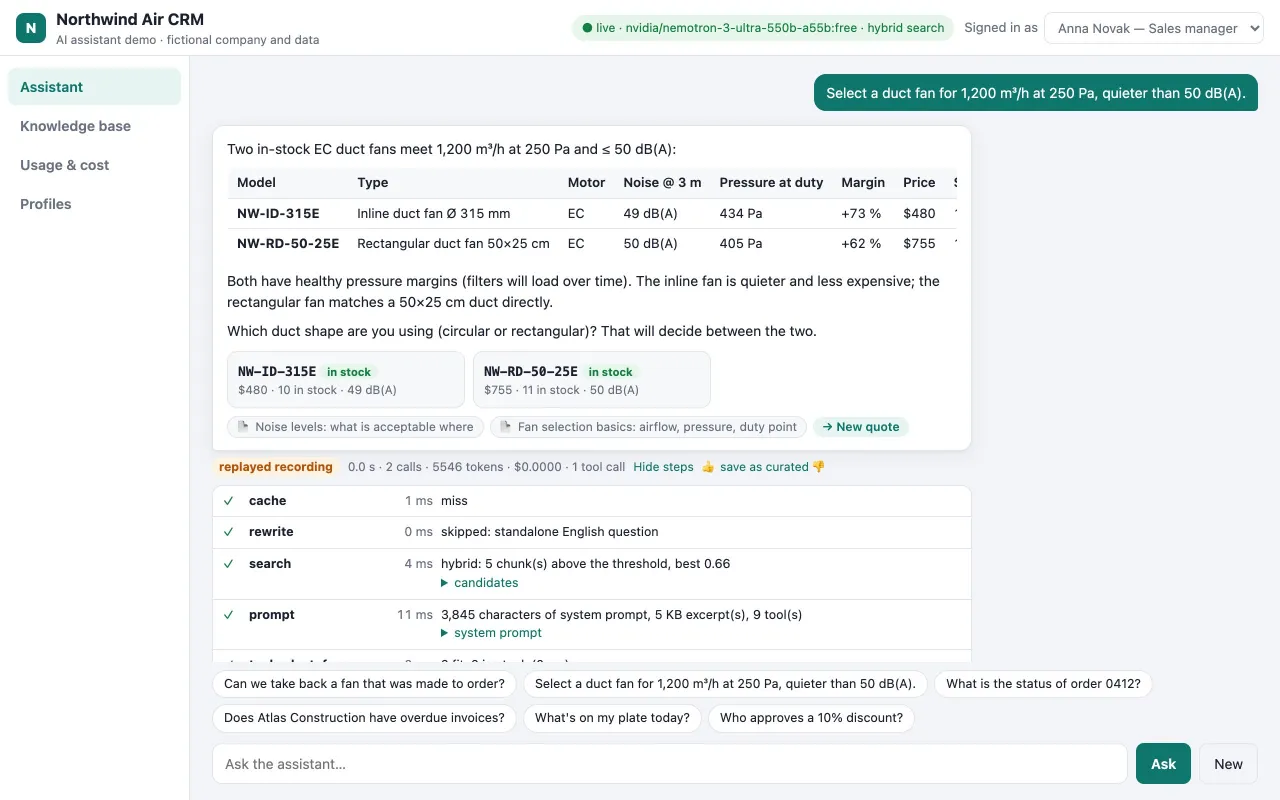Click the rewrite step checkmark
The width and height of the screenshot is (1280, 800).
click(x=229, y=532)
